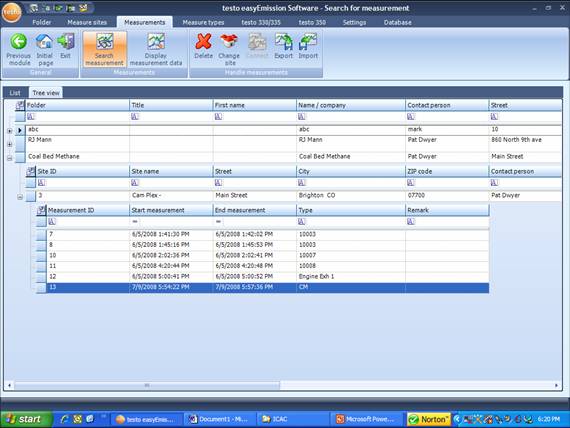
Task: Click the Change site icon
Action: click(x=229, y=41)
